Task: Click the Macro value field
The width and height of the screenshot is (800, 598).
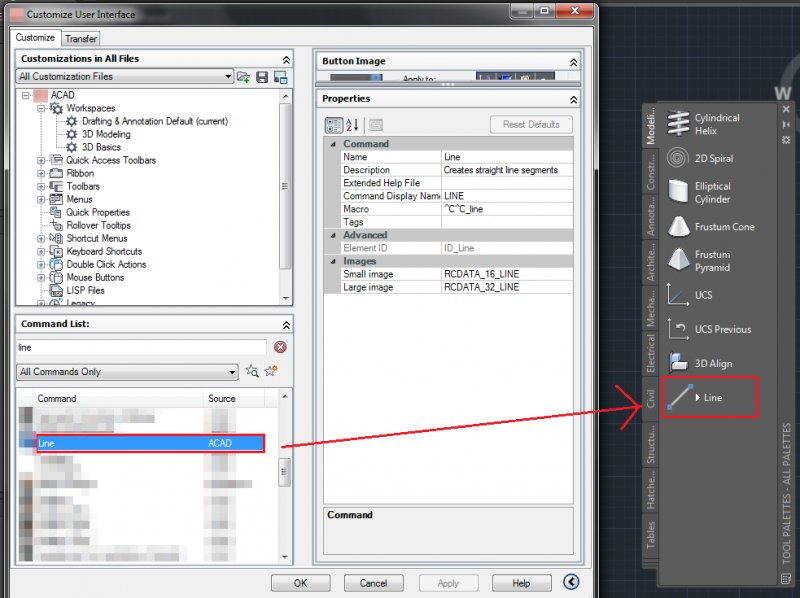Action: [x=507, y=209]
